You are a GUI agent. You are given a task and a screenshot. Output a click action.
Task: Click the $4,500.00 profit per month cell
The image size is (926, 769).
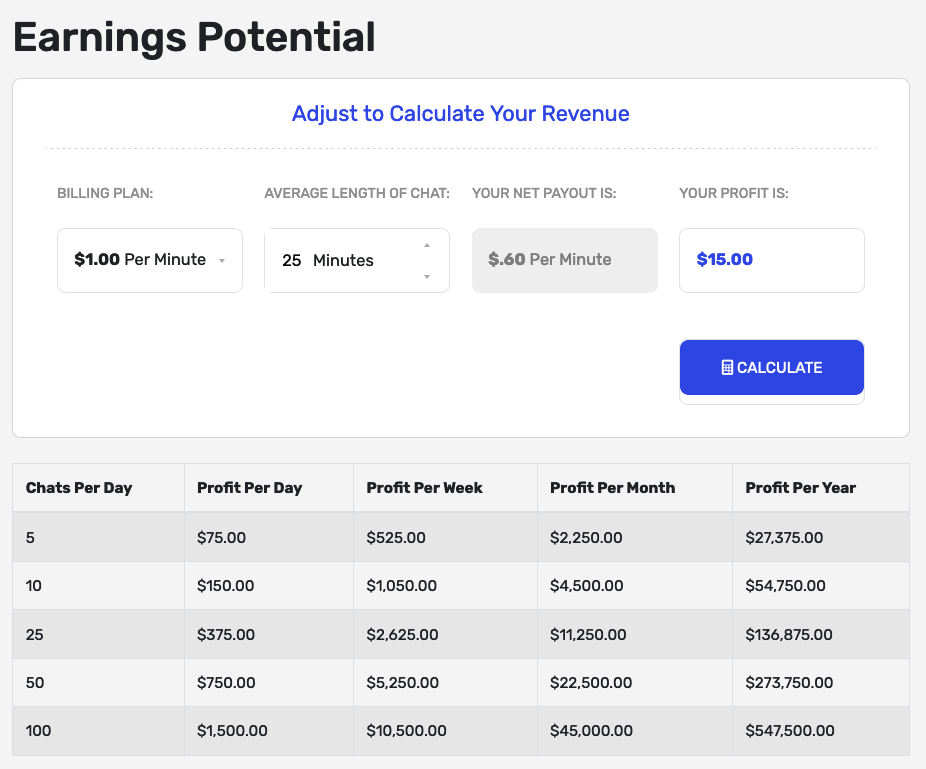pos(635,585)
